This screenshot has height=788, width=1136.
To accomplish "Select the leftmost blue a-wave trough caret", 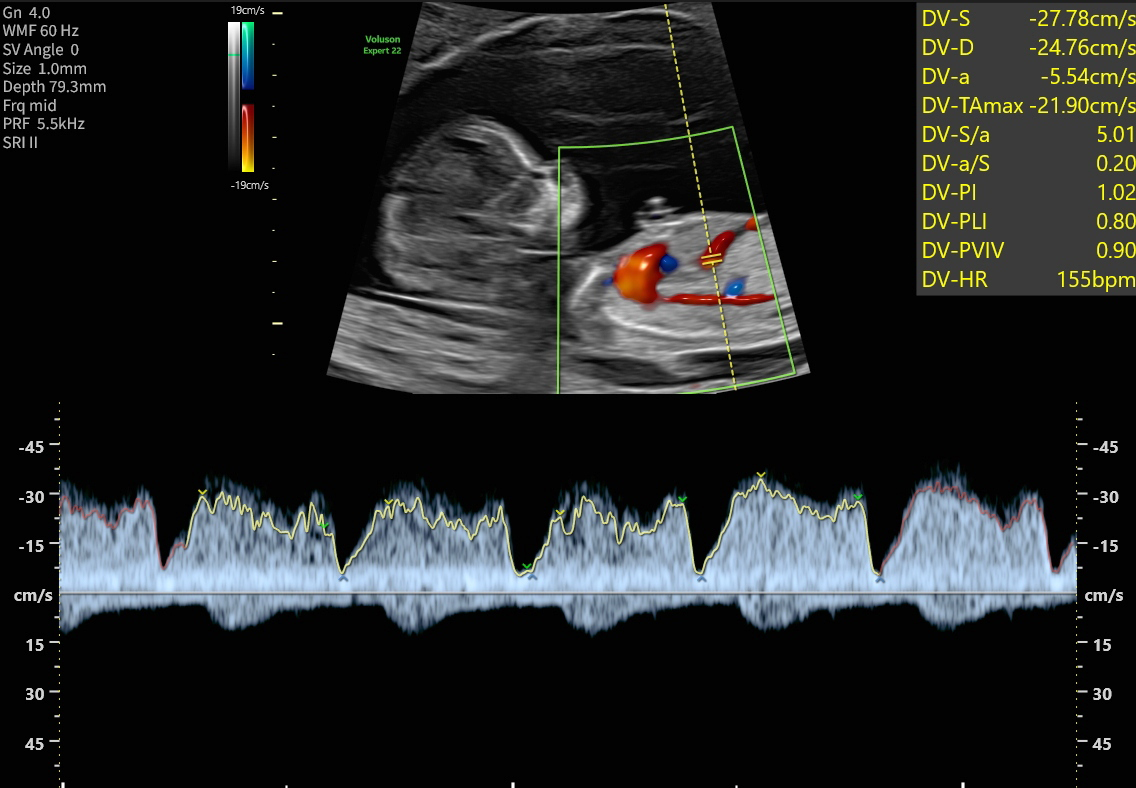I will tap(343, 578).
